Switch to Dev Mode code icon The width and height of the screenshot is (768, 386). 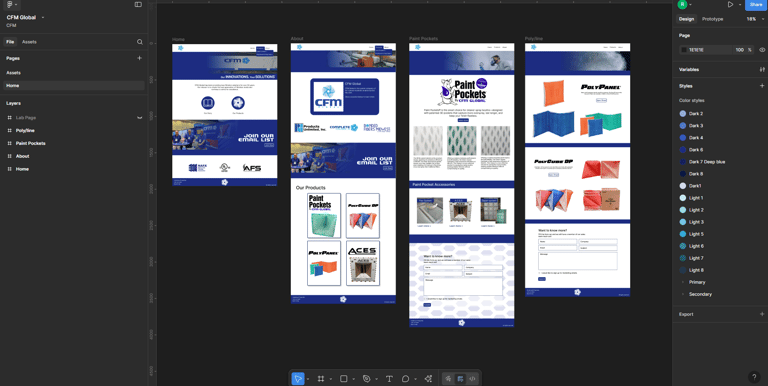[472, 379]
